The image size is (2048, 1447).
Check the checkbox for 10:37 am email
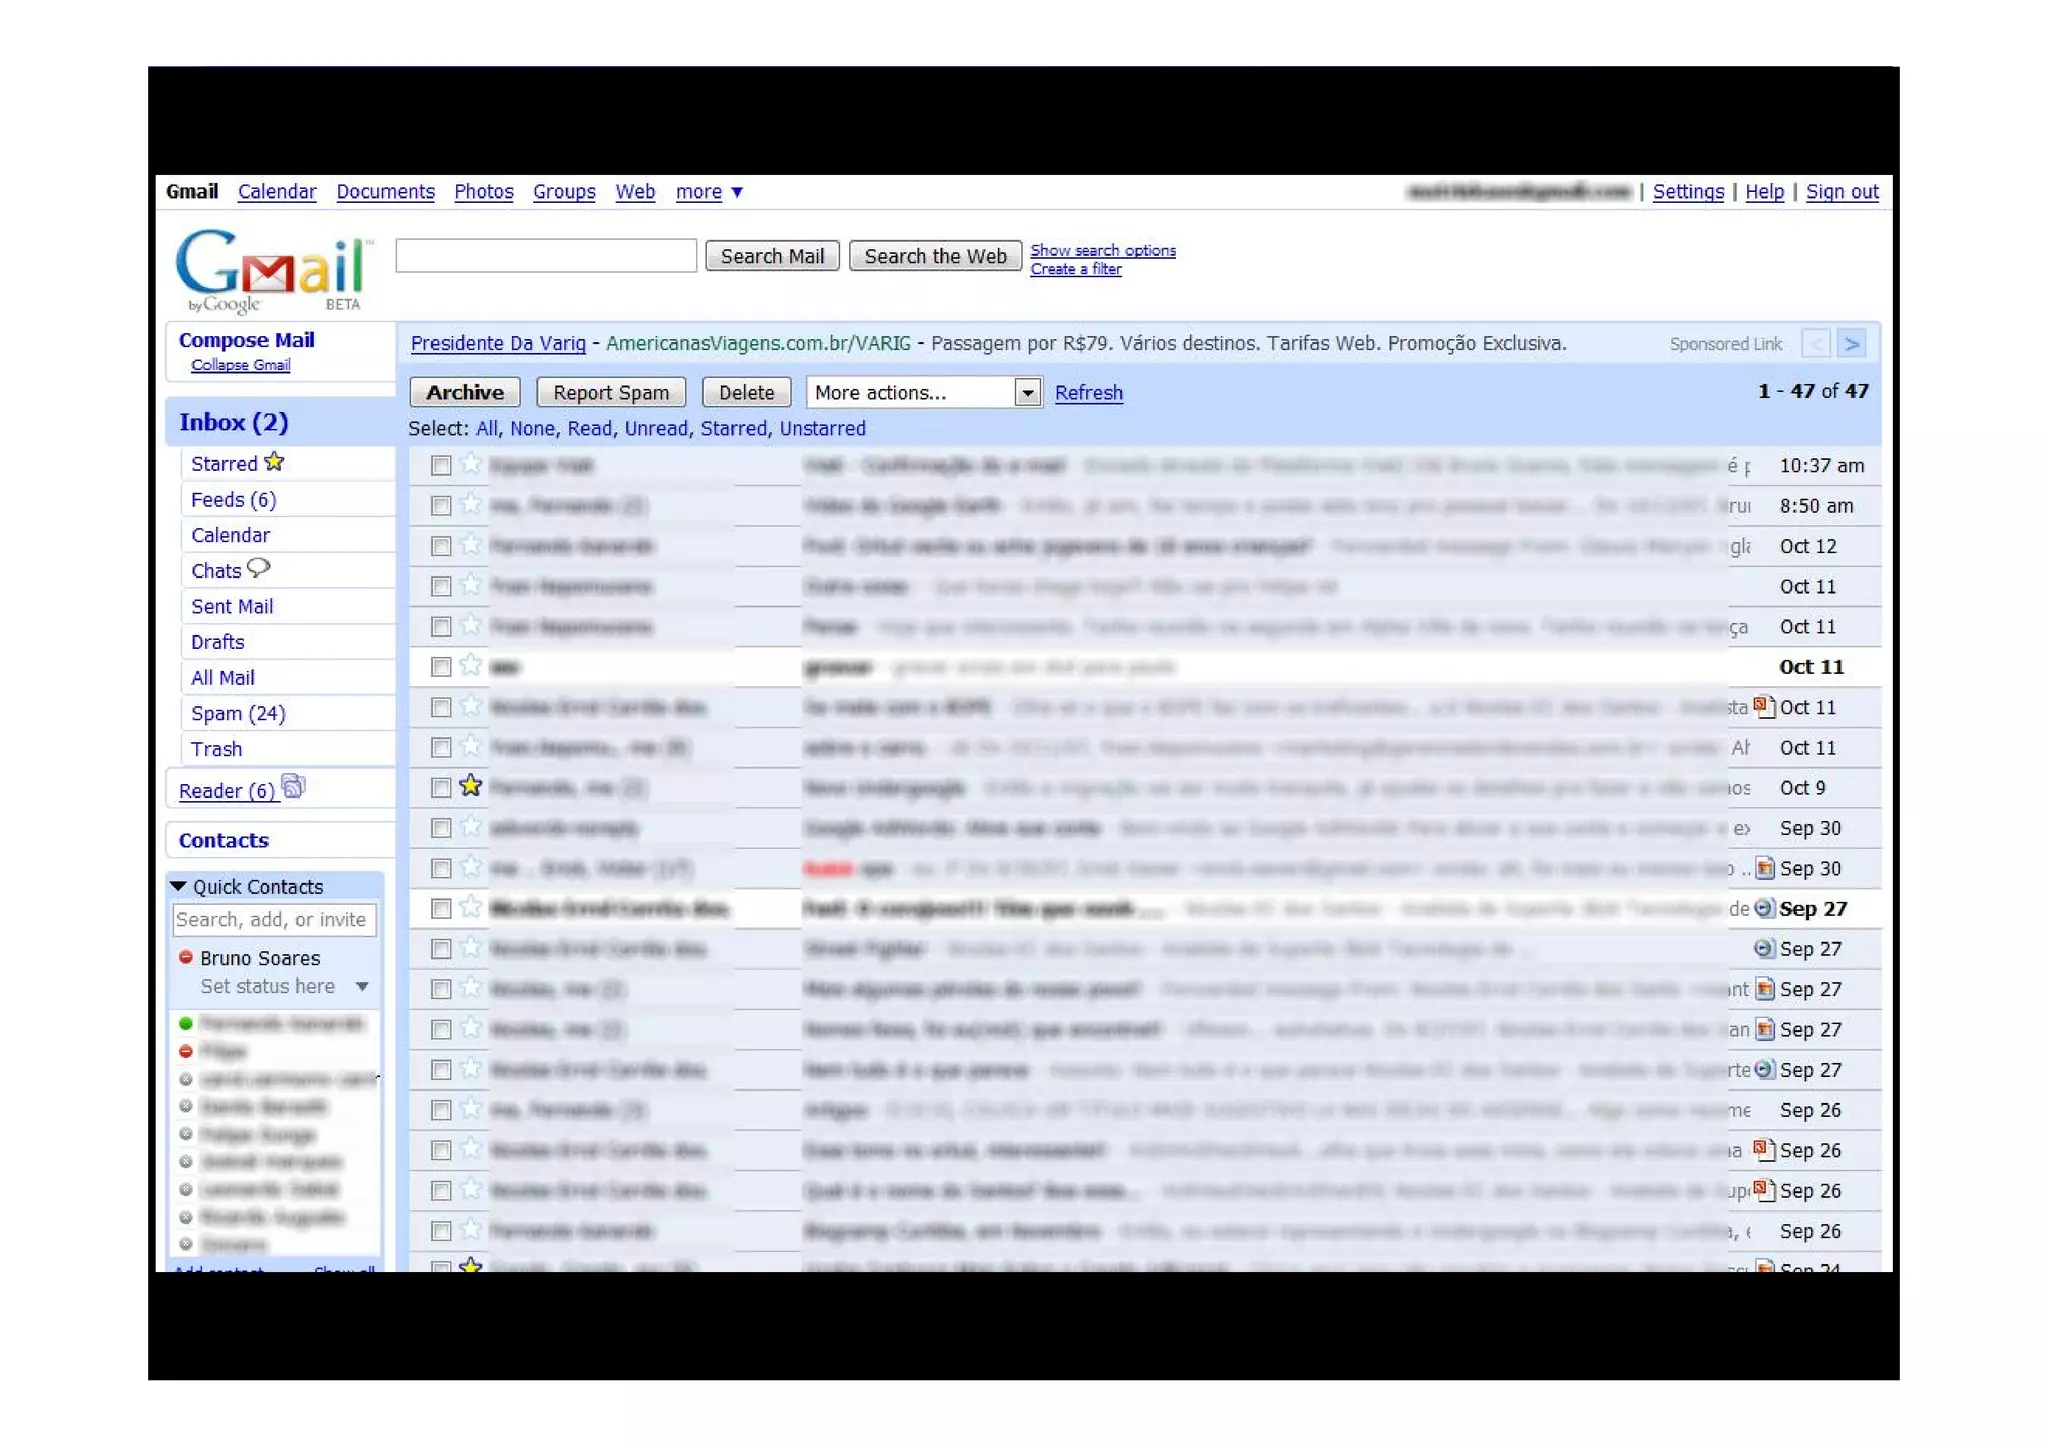(441, 466)
